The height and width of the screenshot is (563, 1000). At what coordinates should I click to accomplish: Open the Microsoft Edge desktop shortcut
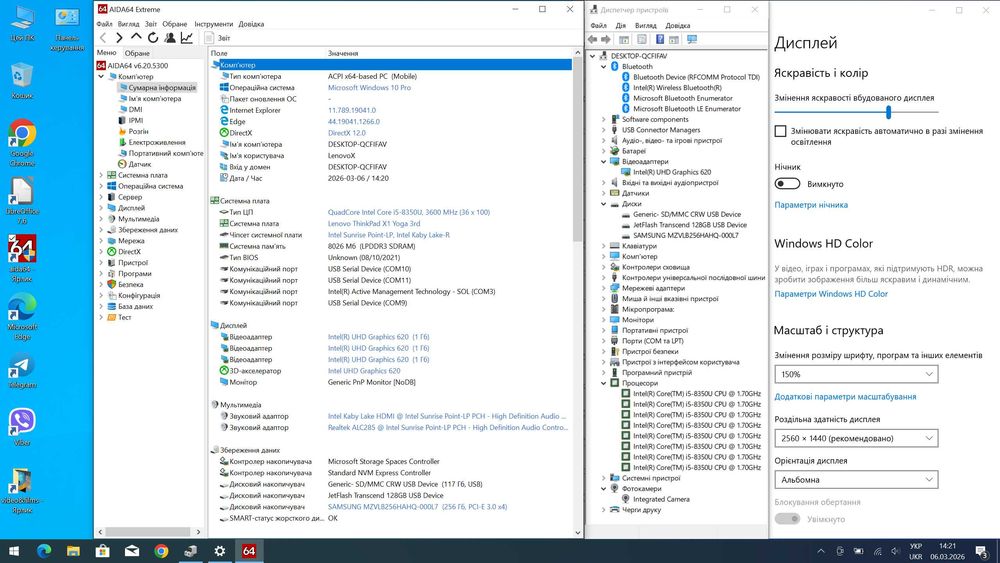(x=22, y=318)
